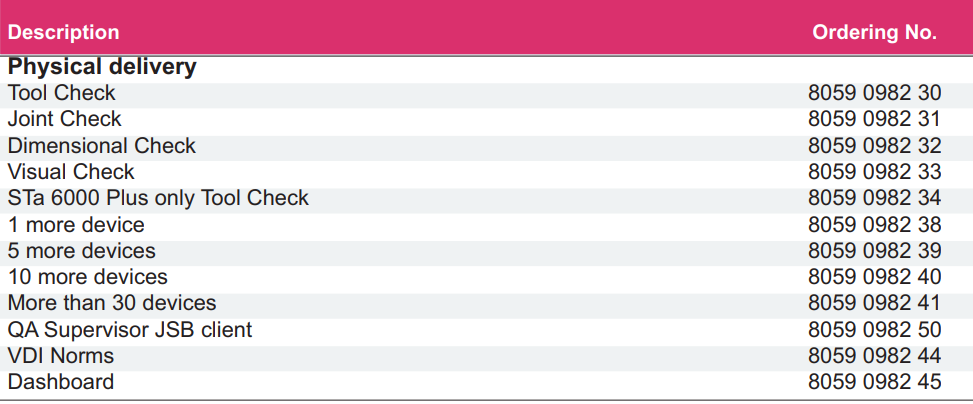The height and width of the screenshot is (404, 973).
Task: Click the Description column header
Action: click(x=63, y=32)
